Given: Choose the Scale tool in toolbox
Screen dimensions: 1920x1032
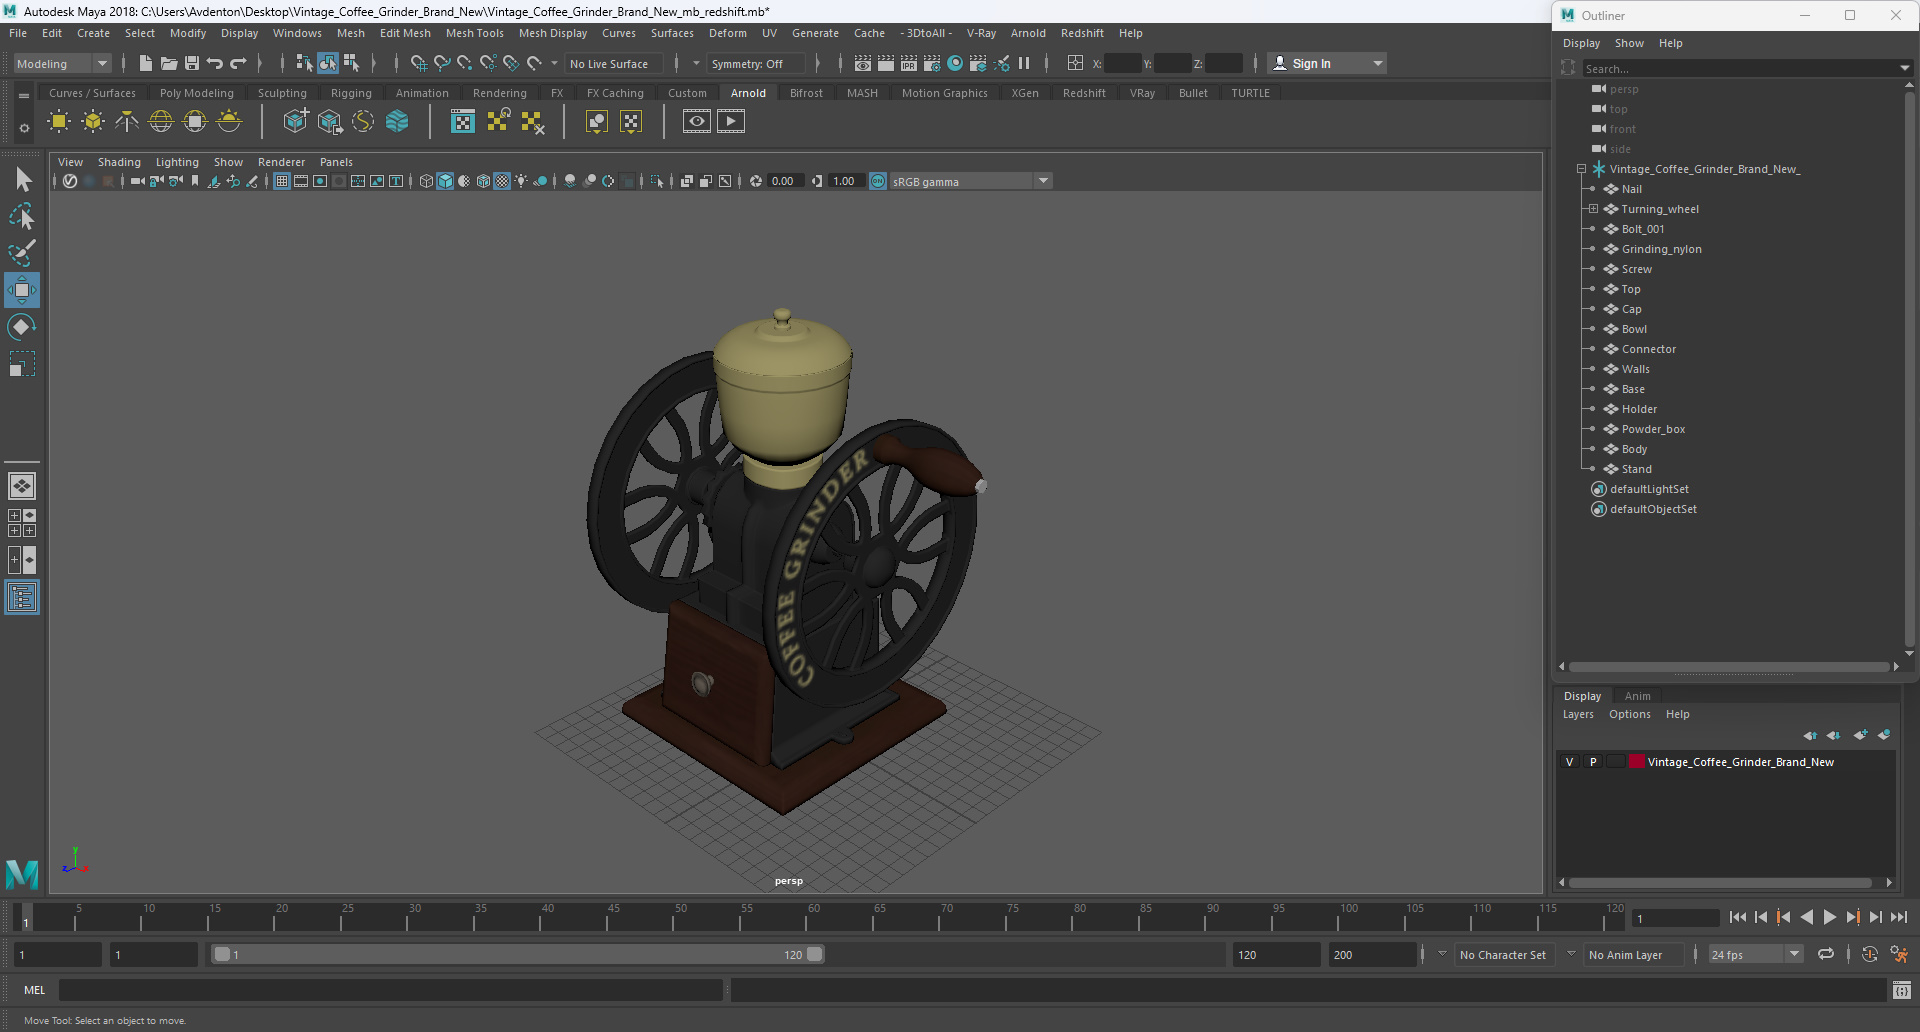Looking at the screenshot, I should click(x=22, y=364).
